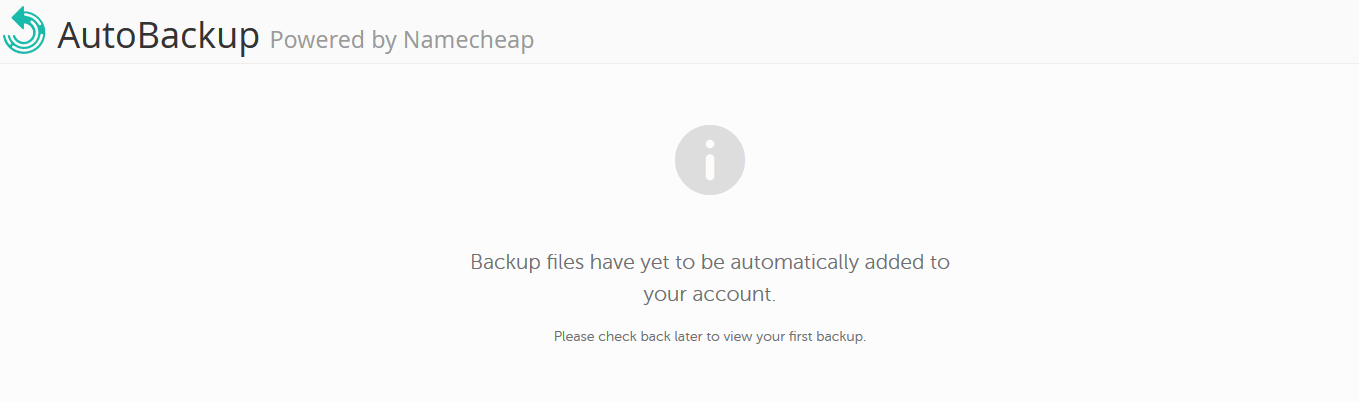
Task: Click the teal AutoBackup circular arrow logo
Action: click(24, 30)
